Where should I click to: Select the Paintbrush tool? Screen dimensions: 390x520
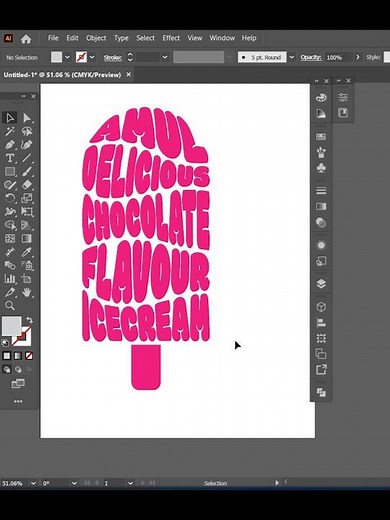point(27,171)
